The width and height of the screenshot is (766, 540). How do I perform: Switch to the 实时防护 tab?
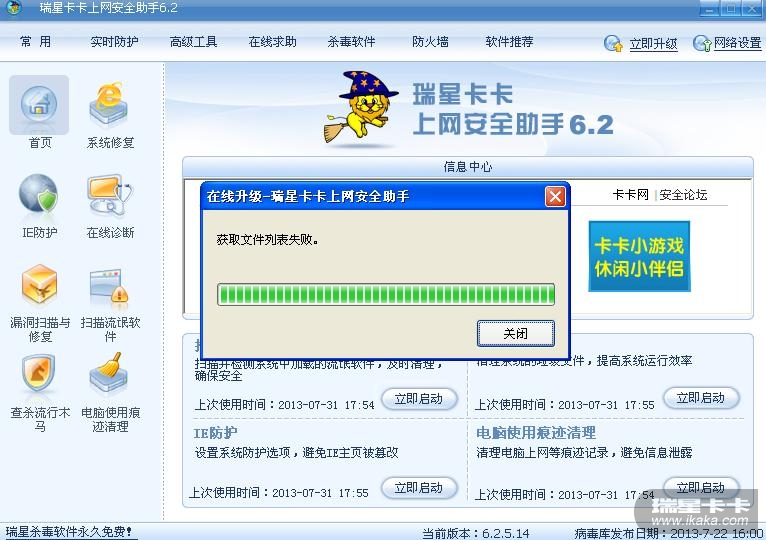114,42
